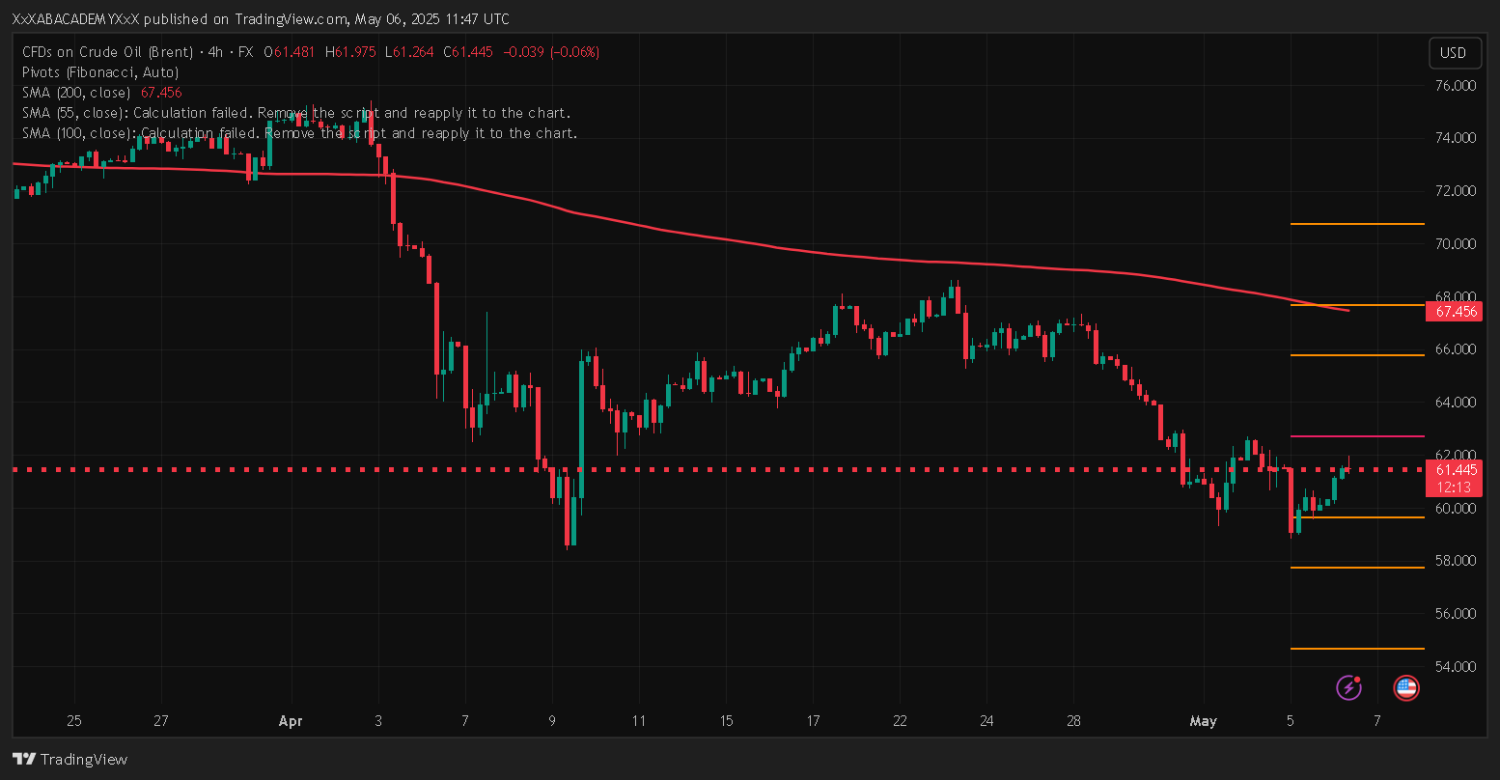Click the red 67.456 SMA price label
The width and height of the screenshot is (1500, 780).
click(x=1455, y=312)
